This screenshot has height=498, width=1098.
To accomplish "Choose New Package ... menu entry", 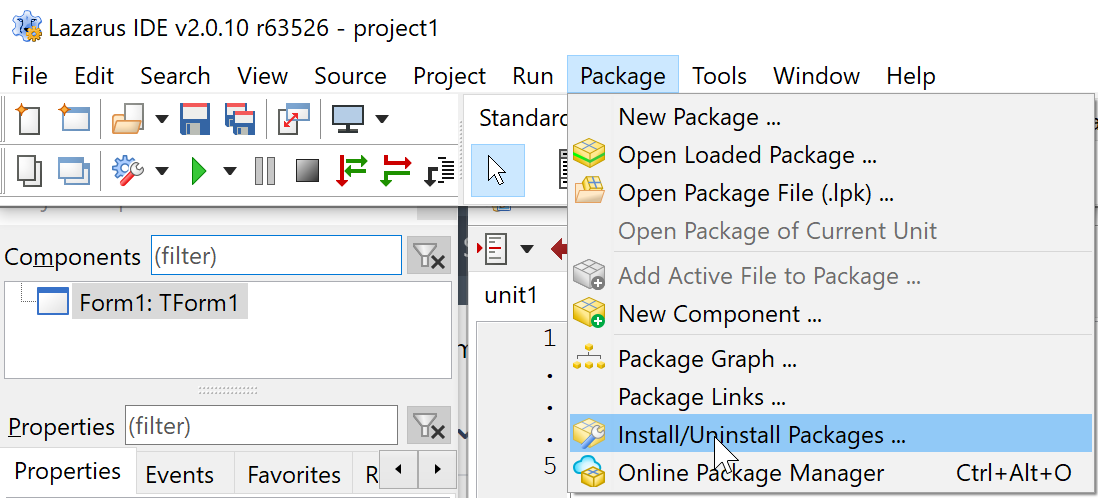I will 830,117.
